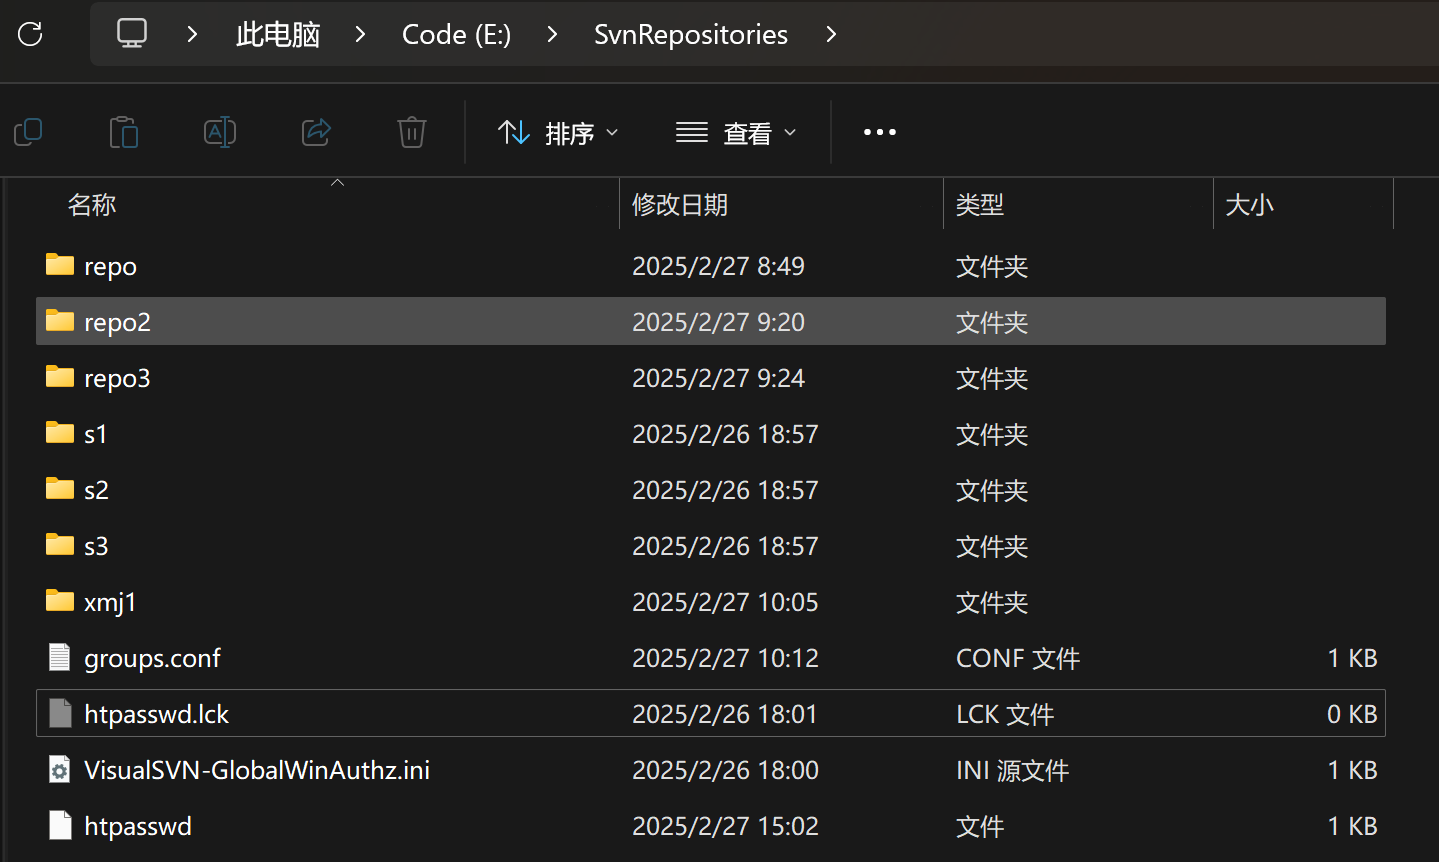The height and width of the screenshot is (862, 1439).
Task: Click the rename icon in toolbar
Action: (220, 132)
